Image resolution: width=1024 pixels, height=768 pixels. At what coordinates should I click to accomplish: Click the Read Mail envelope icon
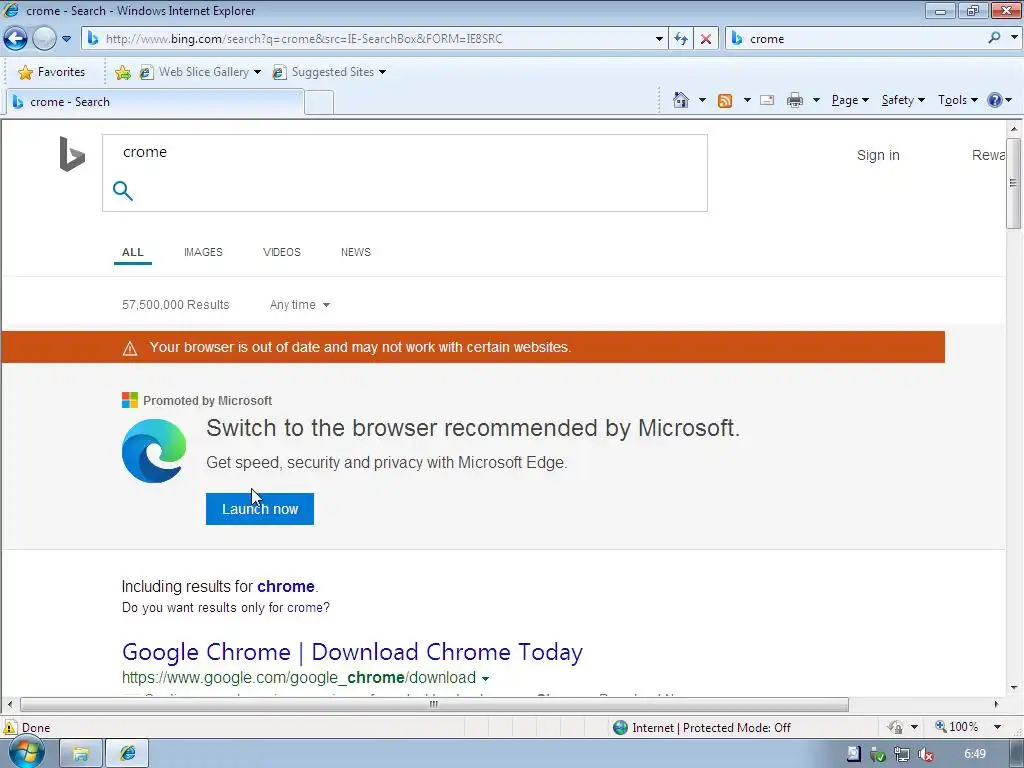(x=767, y=100)
